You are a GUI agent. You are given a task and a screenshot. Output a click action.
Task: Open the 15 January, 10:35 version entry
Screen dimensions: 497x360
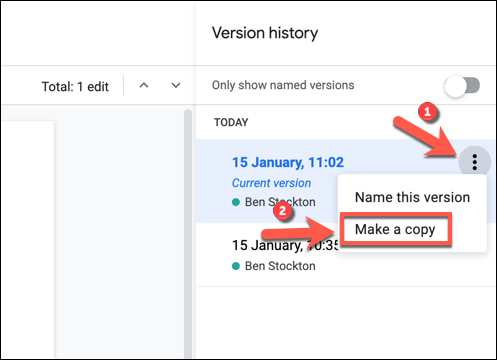(285, 245)
